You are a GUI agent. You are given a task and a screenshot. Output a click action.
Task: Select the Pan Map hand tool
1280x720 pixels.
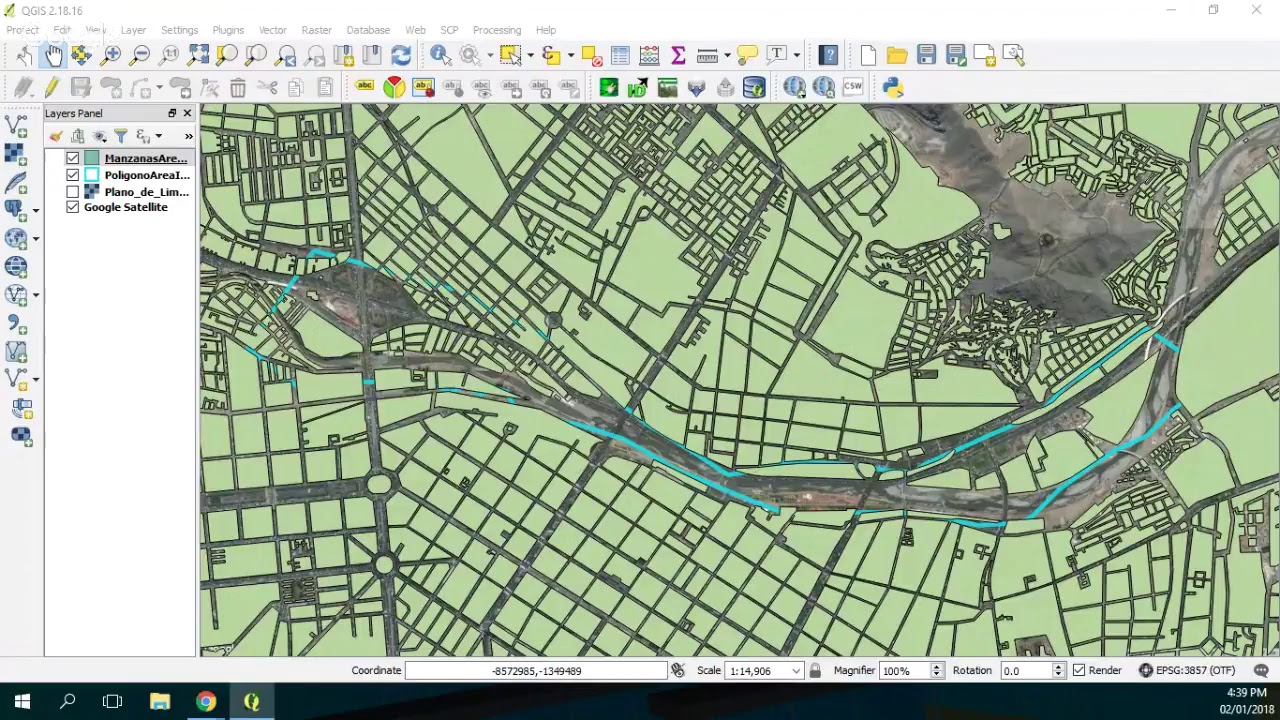(53, 55)
